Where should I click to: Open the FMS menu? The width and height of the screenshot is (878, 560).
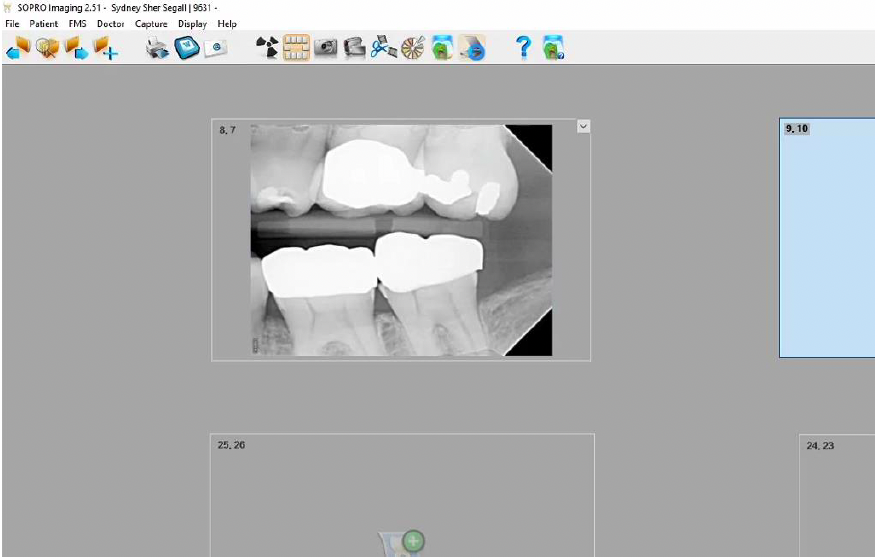click(77, 24)
